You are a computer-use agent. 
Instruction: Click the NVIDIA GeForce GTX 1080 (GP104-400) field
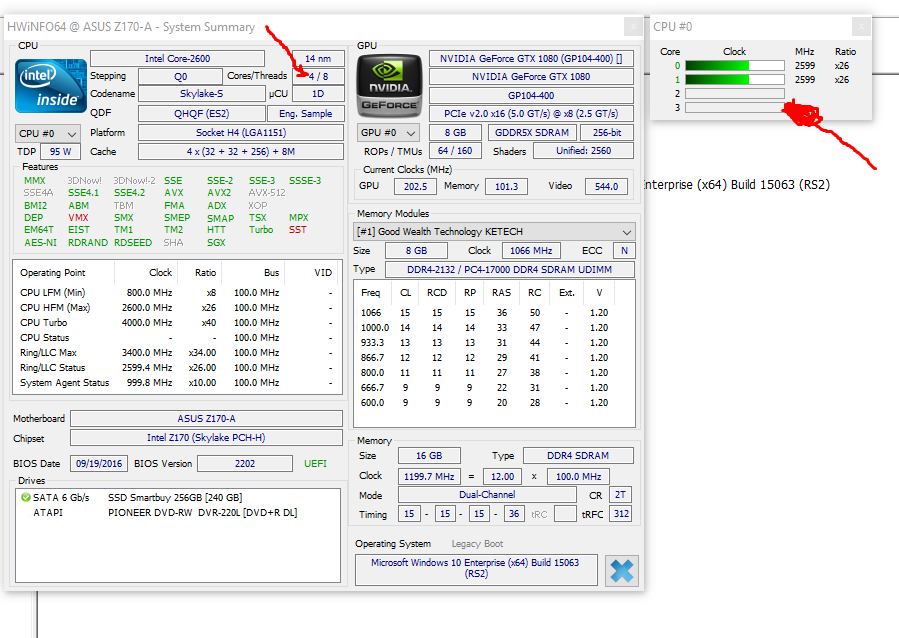coord(531,58)
